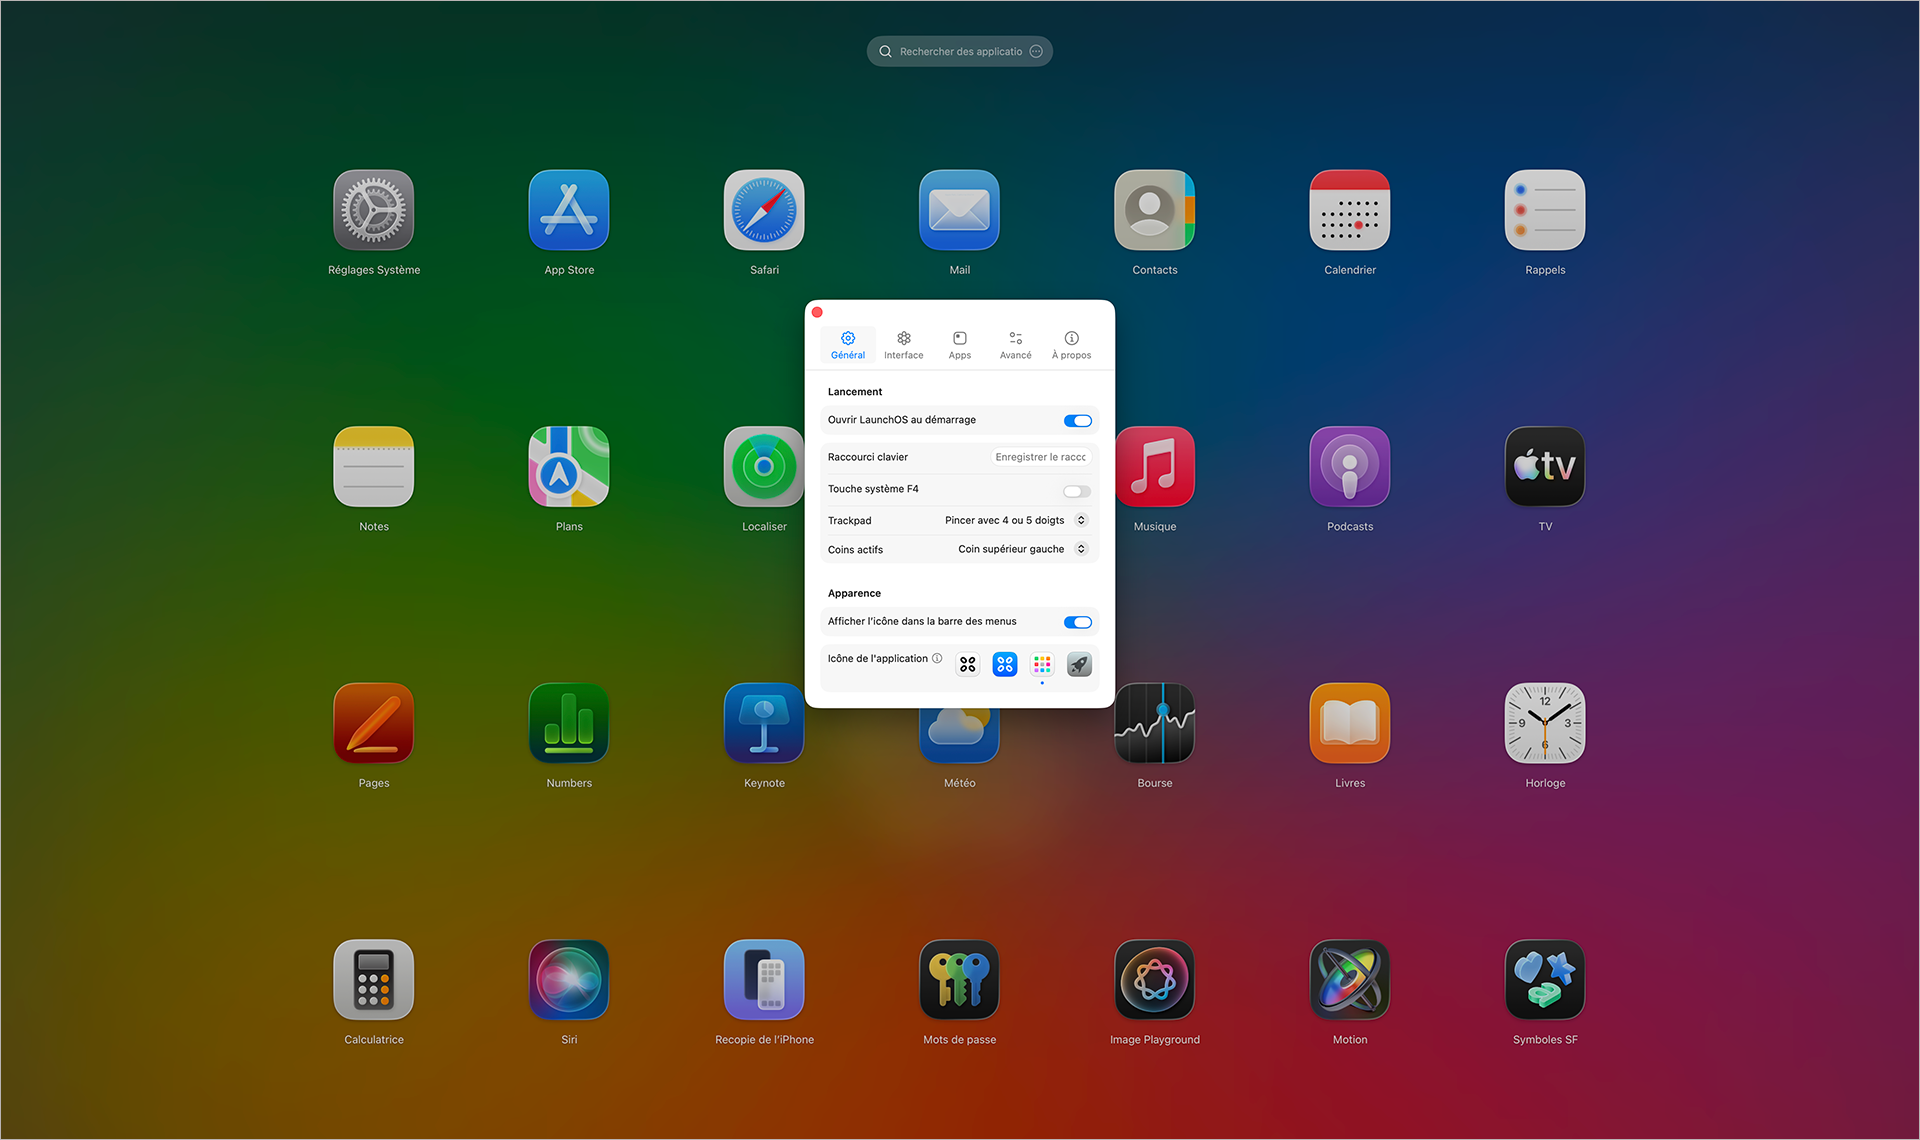Launch the App Store icon
Screen dimensions: 1920x1140
pos(569,210)
